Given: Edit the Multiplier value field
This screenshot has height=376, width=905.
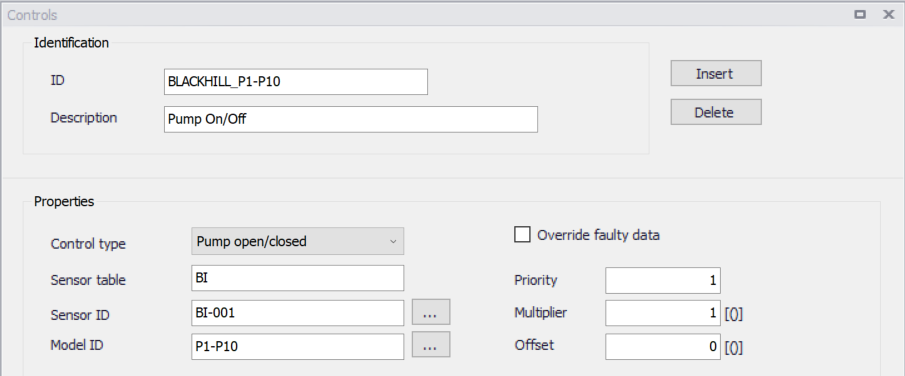Looking at the screenshot, I should click(x=663, y=313).
